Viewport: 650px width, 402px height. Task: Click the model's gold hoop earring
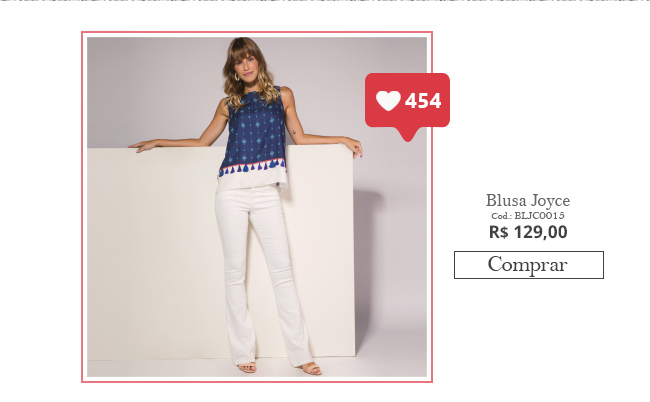click(x=237, y=77)
